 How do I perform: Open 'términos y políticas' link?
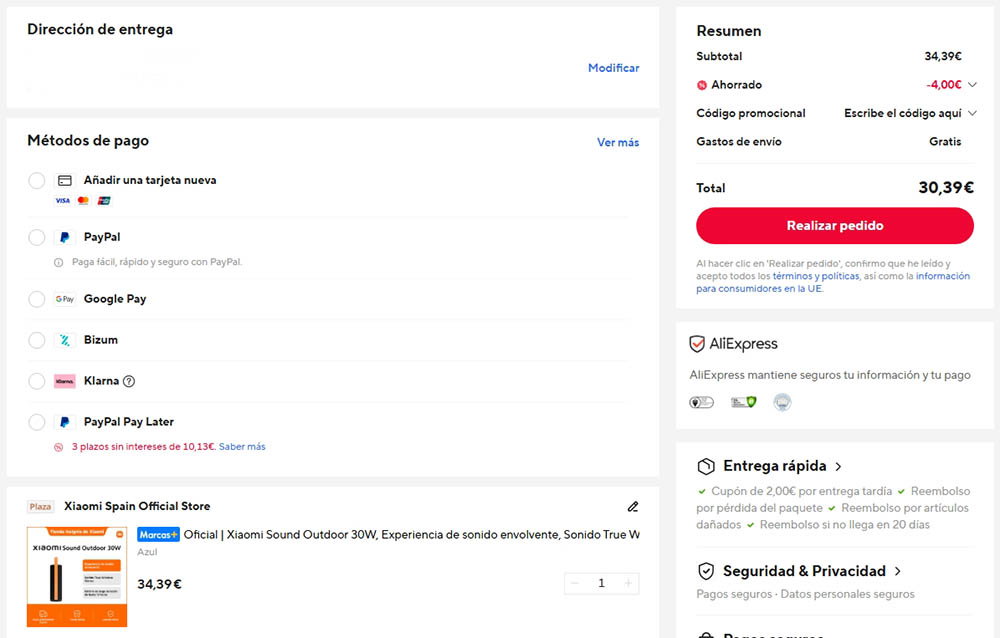(816, 276)
